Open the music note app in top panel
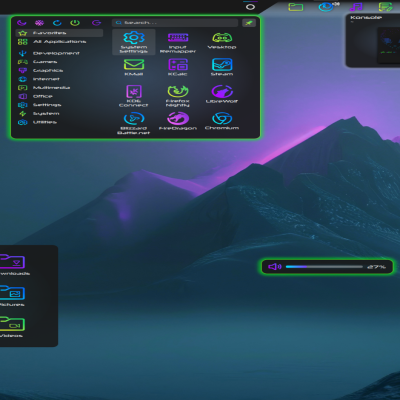Screen dimensions: 400x400 (356, 7)
